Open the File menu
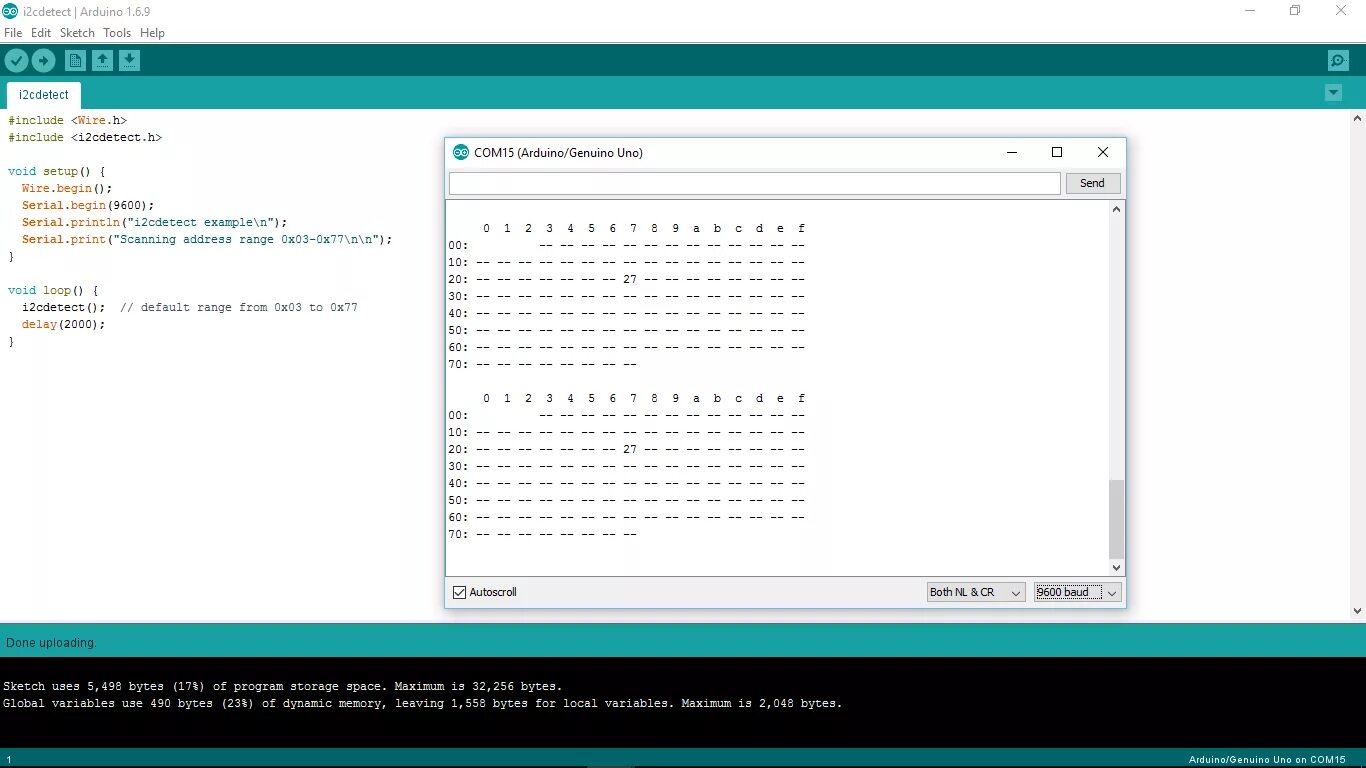 [x=13, y=33]
